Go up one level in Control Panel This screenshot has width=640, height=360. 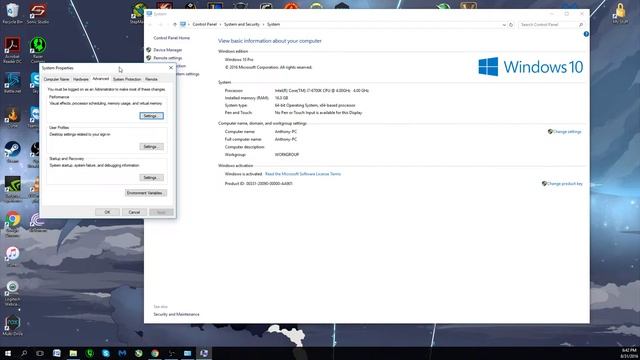[175, 24]
